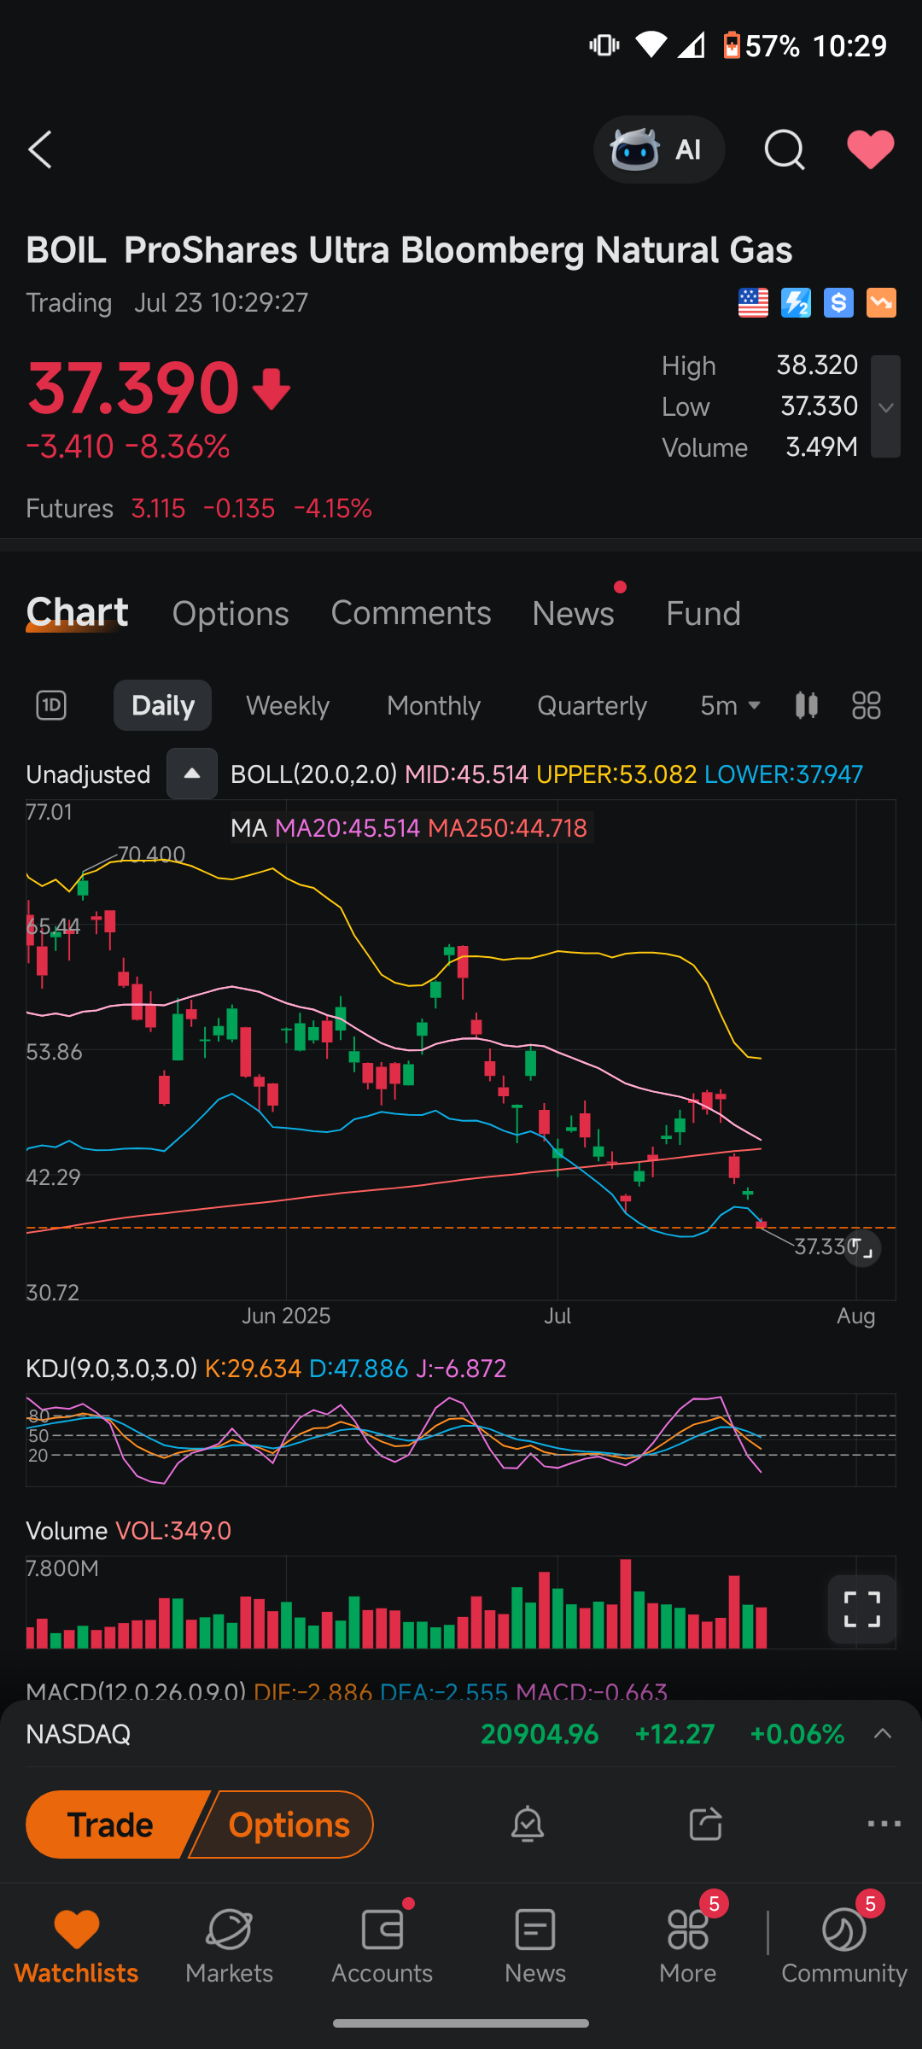Open MACD indicator settings
This screenshot has width=922, height=2049.
click(346, 1692)
